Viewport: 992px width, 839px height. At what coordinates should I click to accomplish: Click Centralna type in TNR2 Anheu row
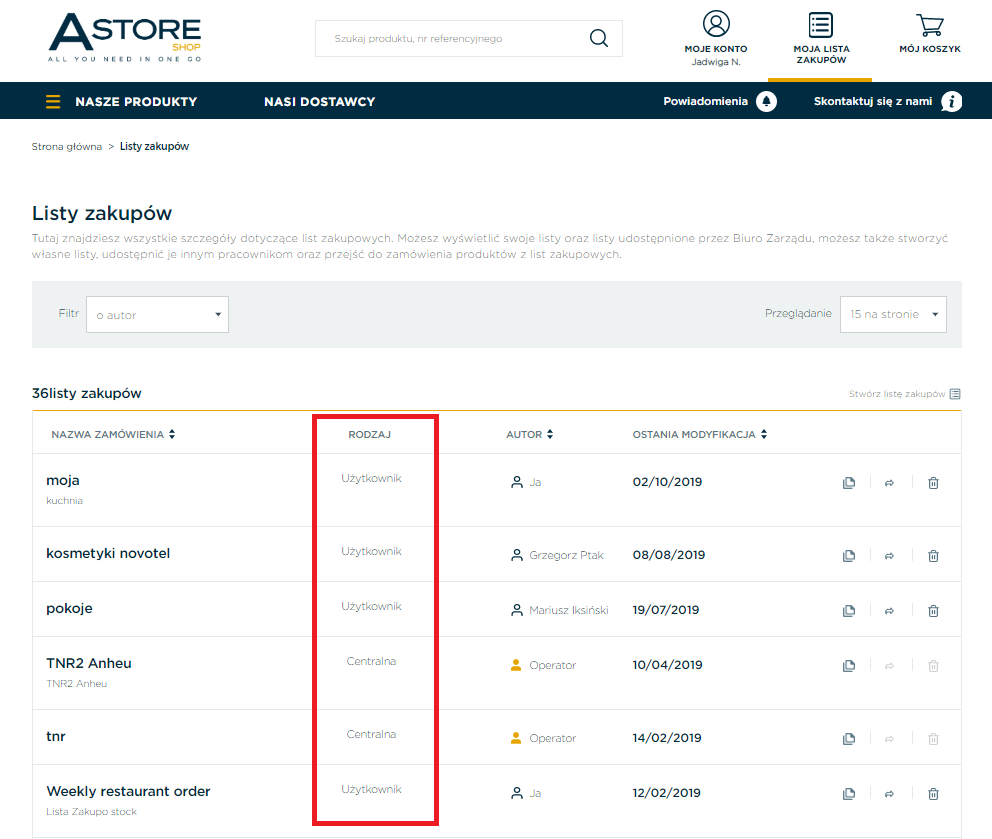(371, 661)
